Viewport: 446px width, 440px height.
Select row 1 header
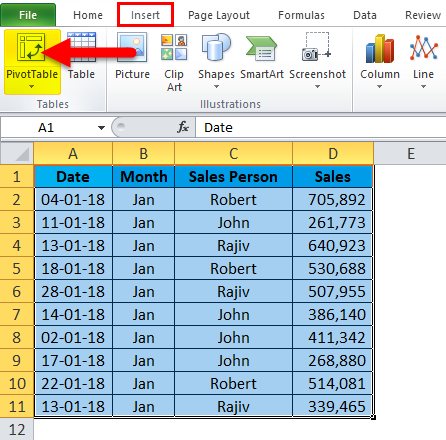(x=17, y=176)
